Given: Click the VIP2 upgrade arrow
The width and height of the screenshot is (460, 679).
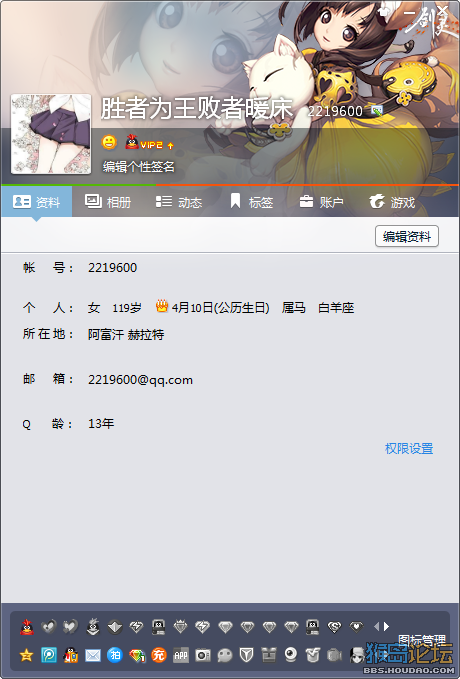Looking at the screenshot, I should coord(171,146).
